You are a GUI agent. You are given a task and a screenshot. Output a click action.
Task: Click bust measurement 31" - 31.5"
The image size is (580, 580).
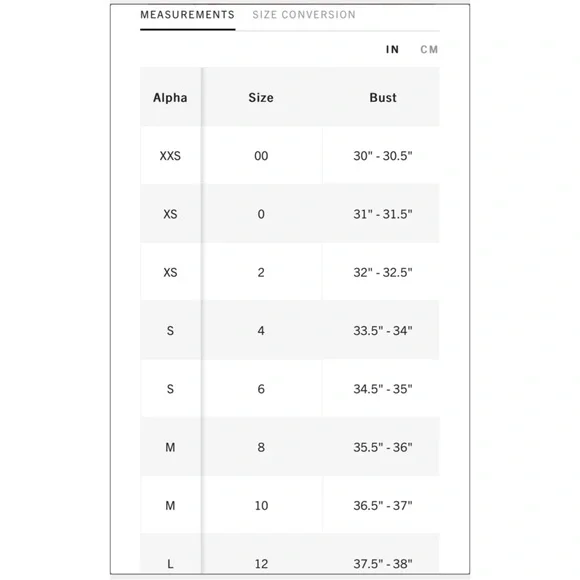coord(383,214)
